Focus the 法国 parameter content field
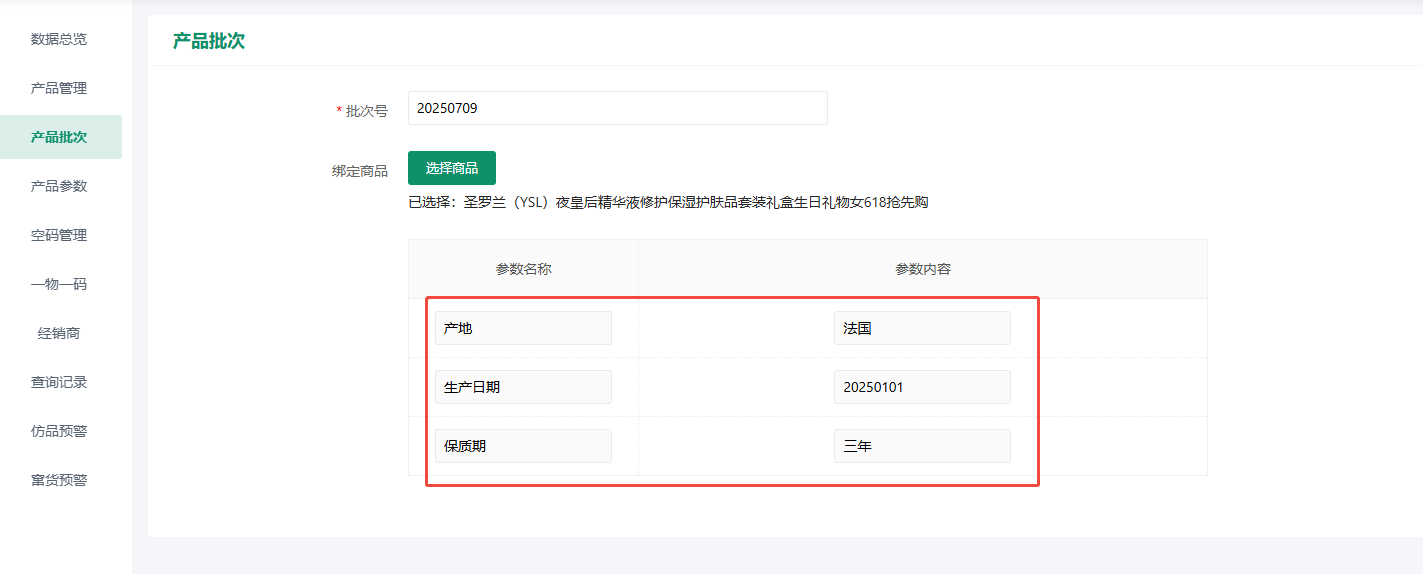The width and height of the screenshot is (1423, 574). 922,328
